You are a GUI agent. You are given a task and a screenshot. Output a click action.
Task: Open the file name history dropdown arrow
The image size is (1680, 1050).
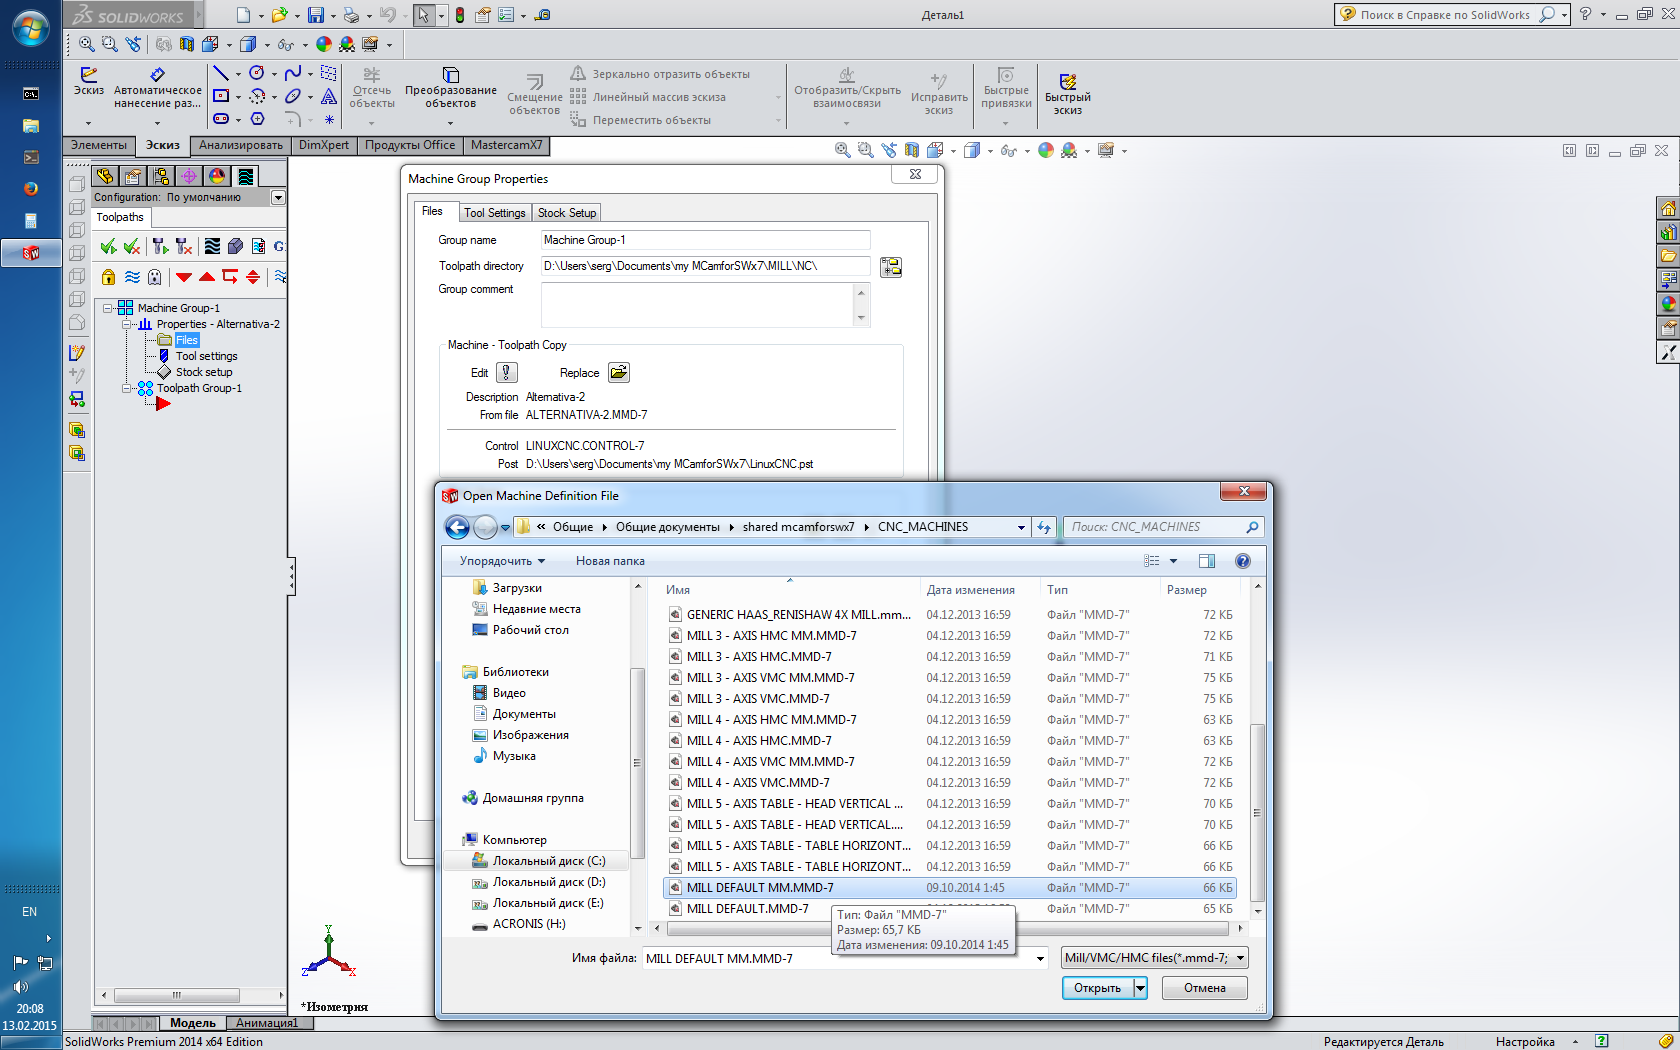1040,958
